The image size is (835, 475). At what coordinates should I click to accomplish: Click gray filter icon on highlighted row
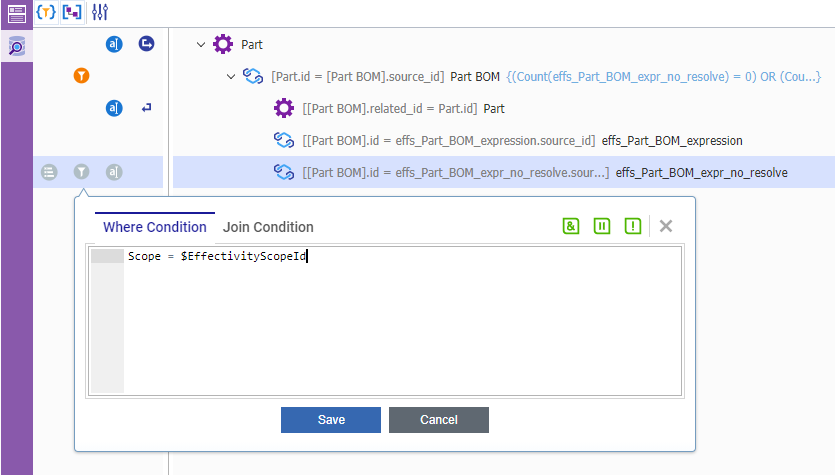pos(81,172)
